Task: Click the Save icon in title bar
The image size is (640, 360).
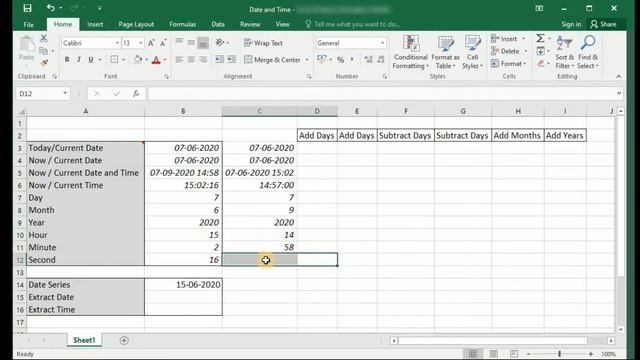Action: 27,8
